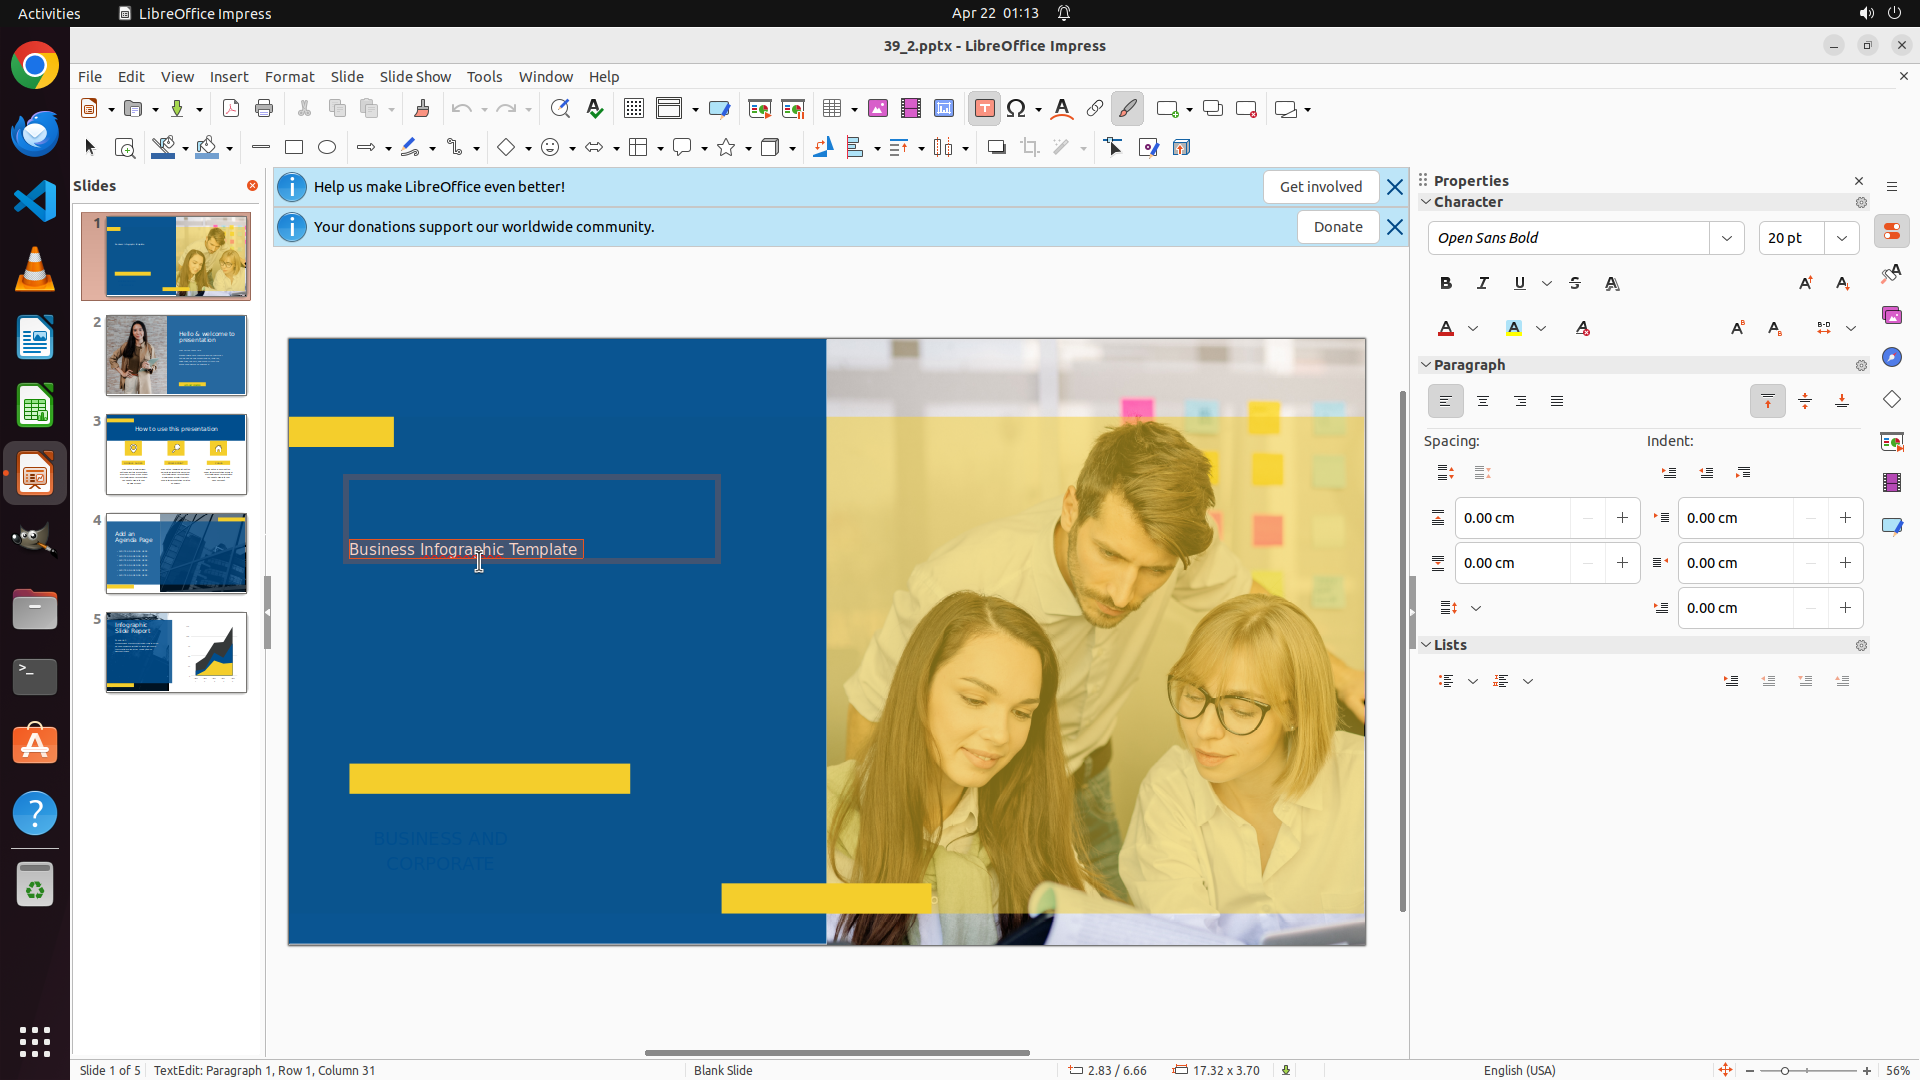The image size is (1920, 1080).
Task: Select the Ellipse shape tool
Action: [327, 148]
